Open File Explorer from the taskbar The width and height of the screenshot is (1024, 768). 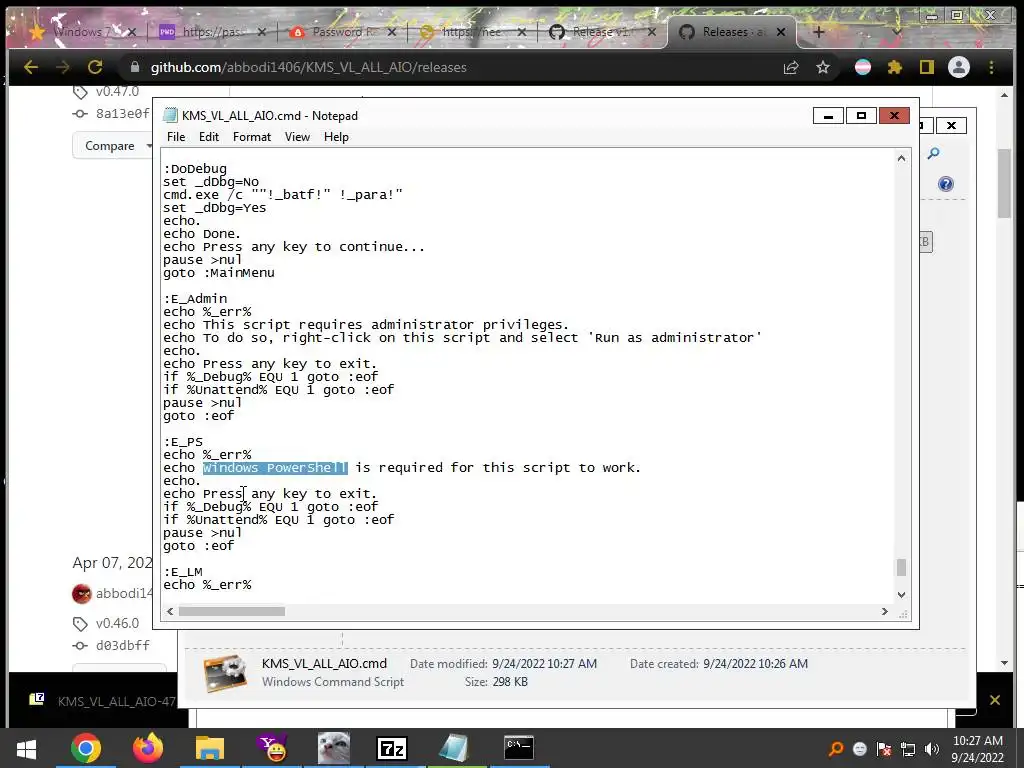[x=210, y=748]
